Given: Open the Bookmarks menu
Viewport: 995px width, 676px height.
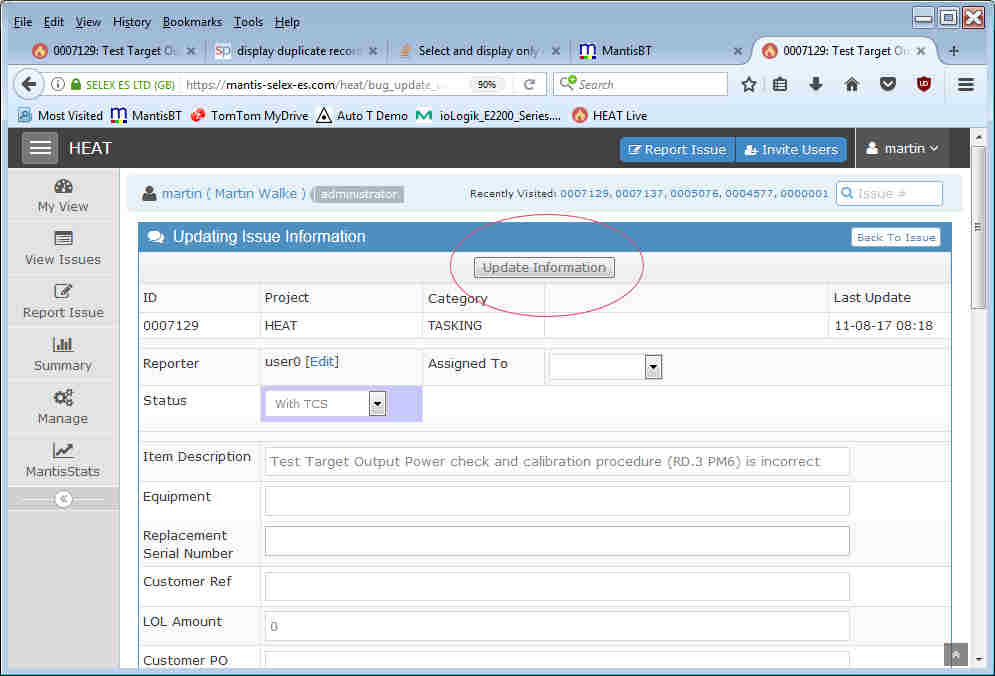Looking at the screenshot, I should (192, 21).
